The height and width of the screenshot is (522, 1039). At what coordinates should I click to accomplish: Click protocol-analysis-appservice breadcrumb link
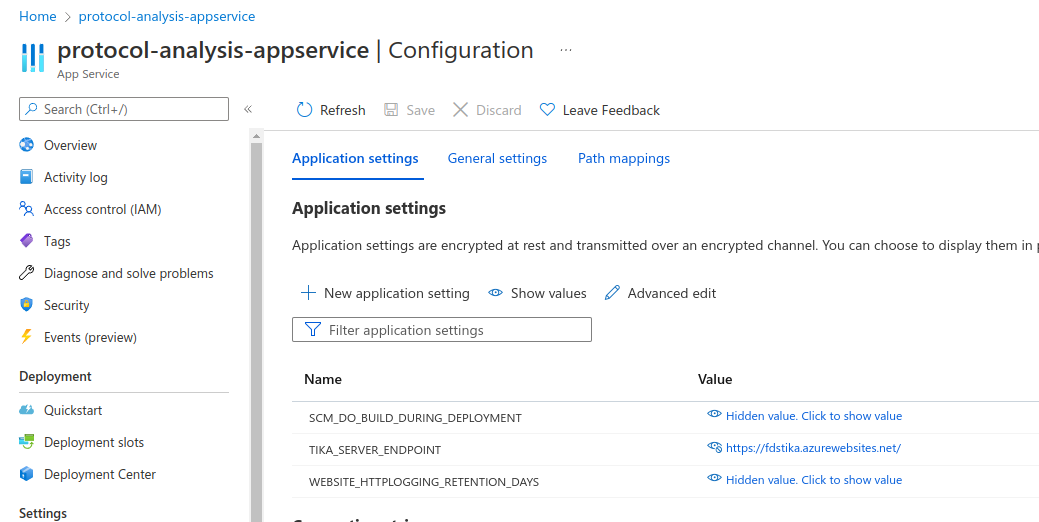pyautogui.click(x=167, y=17)
